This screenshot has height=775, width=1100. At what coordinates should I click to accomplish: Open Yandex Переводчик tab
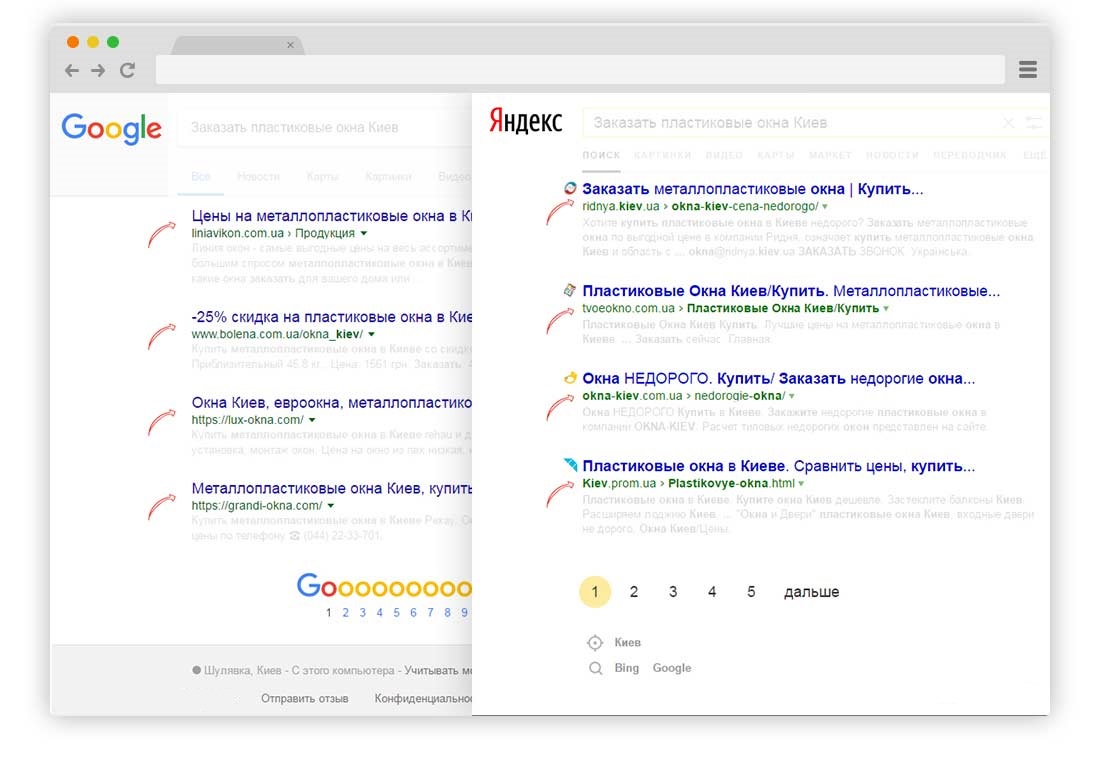point(970,155)
